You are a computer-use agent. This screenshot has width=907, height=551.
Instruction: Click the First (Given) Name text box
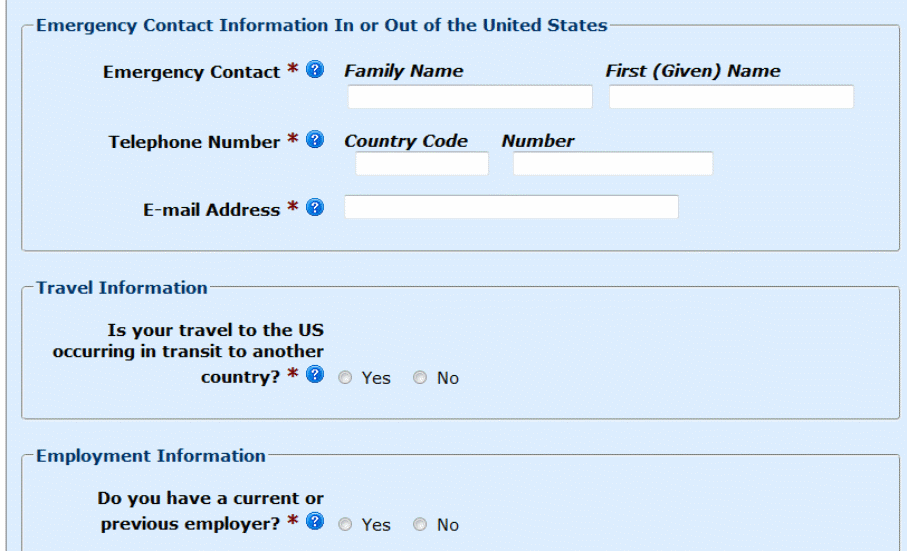click(x=731, y=97)
